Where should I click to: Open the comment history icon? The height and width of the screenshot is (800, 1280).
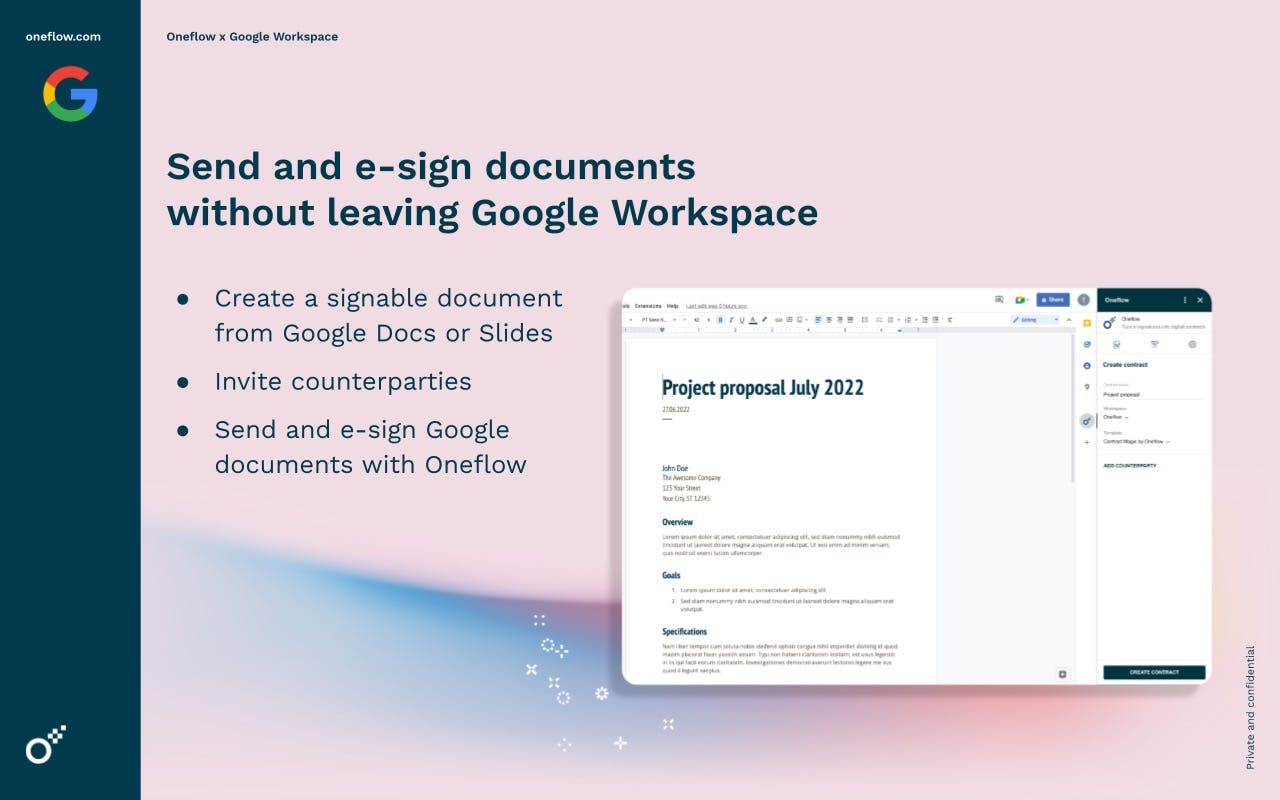(999, 299)
